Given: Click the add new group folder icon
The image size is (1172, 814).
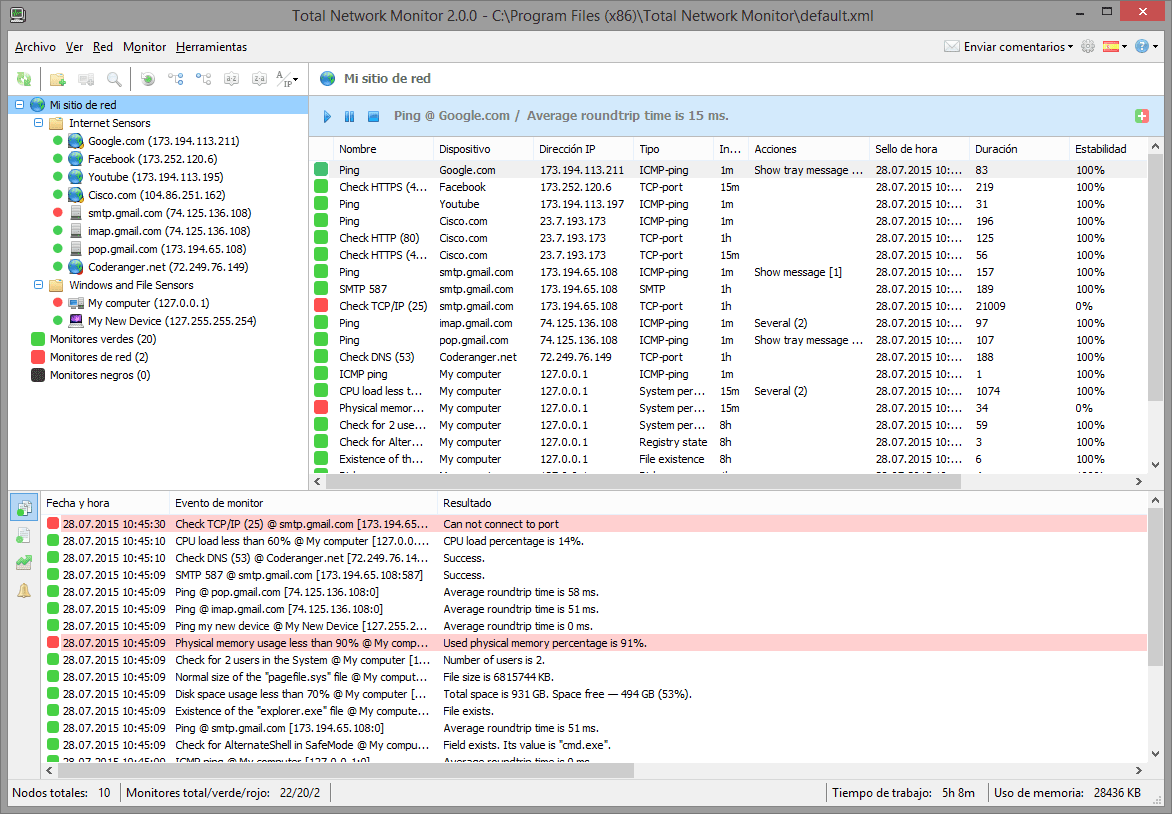Looking at the screenshot, I should (x=58, y=79).
